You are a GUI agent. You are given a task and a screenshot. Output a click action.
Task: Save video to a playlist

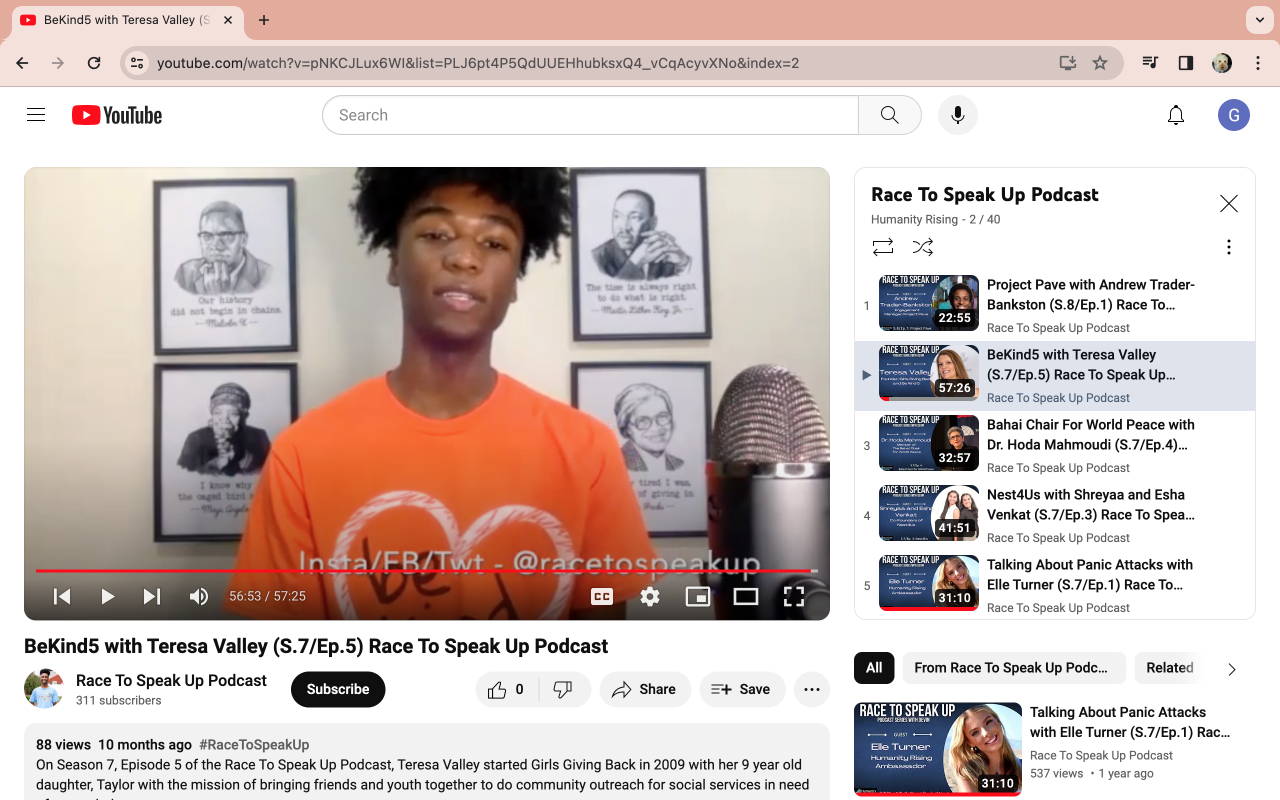click(741, 689)
